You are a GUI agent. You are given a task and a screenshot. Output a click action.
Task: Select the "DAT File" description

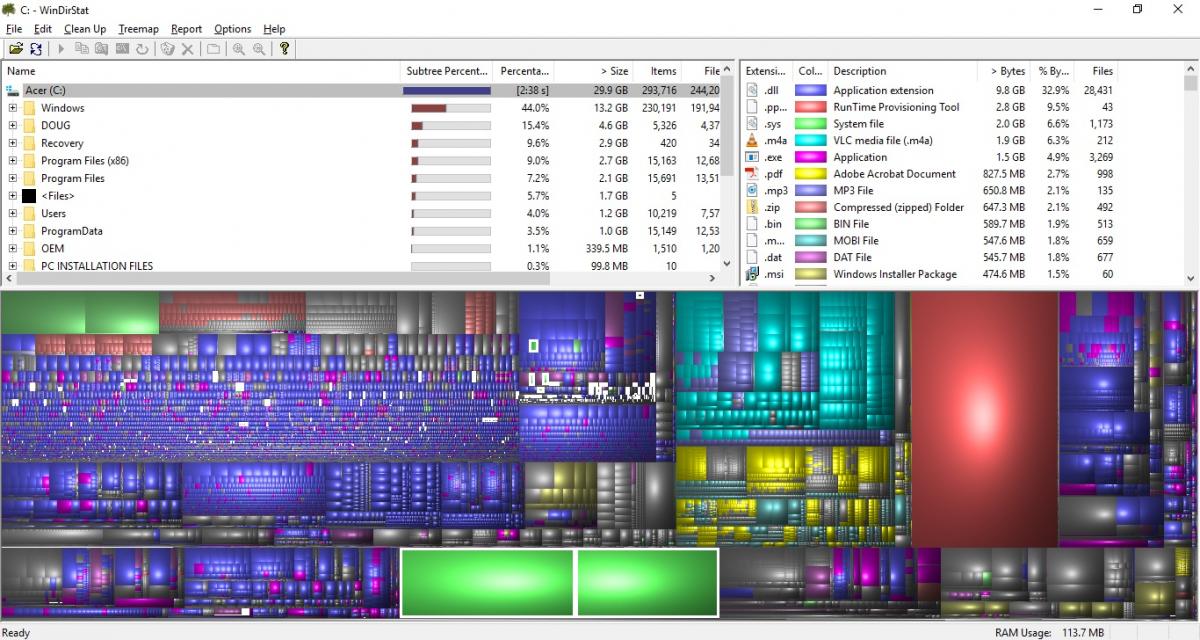coord(852,257)
